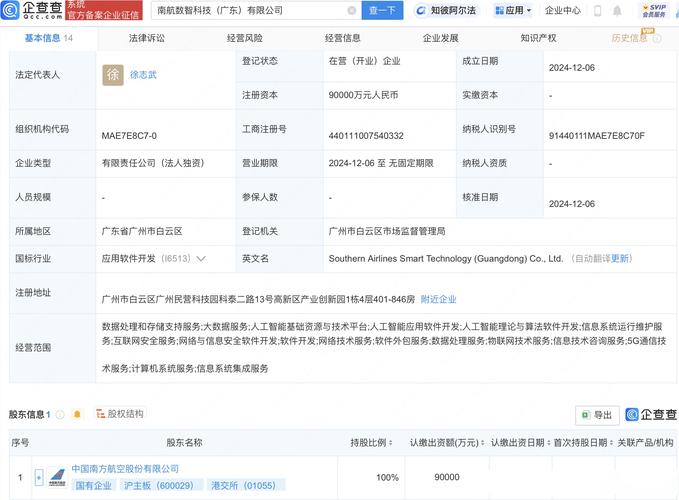Click the 100% shareholding value
Viewport: 679px width, 500px height.
tap(387, 477)
